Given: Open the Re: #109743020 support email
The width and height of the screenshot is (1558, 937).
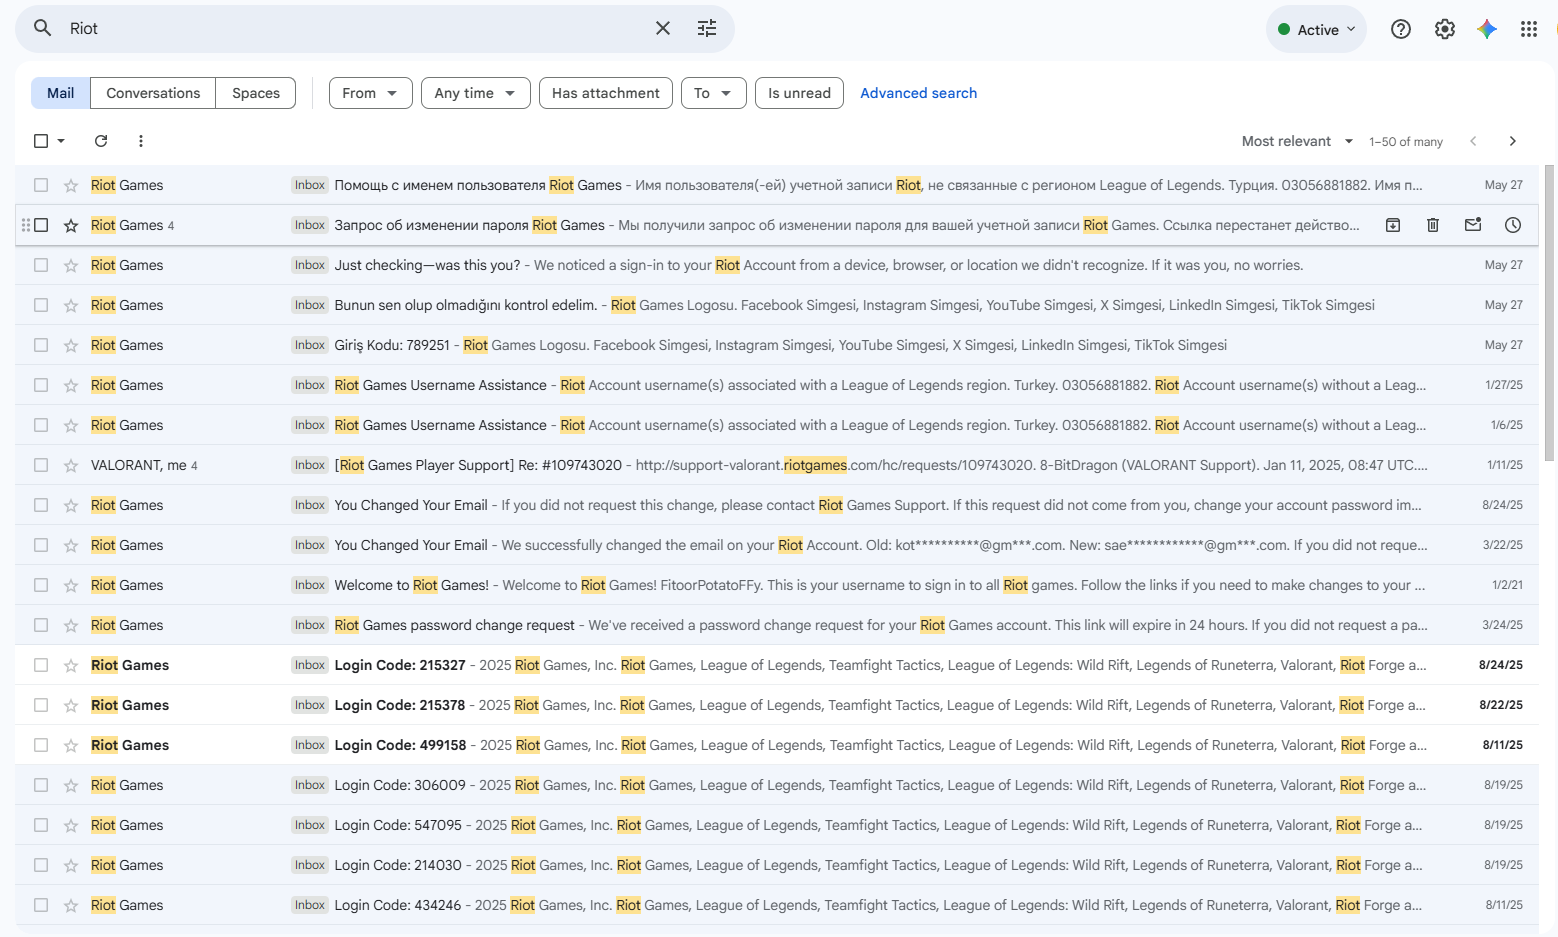Looking at the screenshot, I should click(x=777, y=465).
